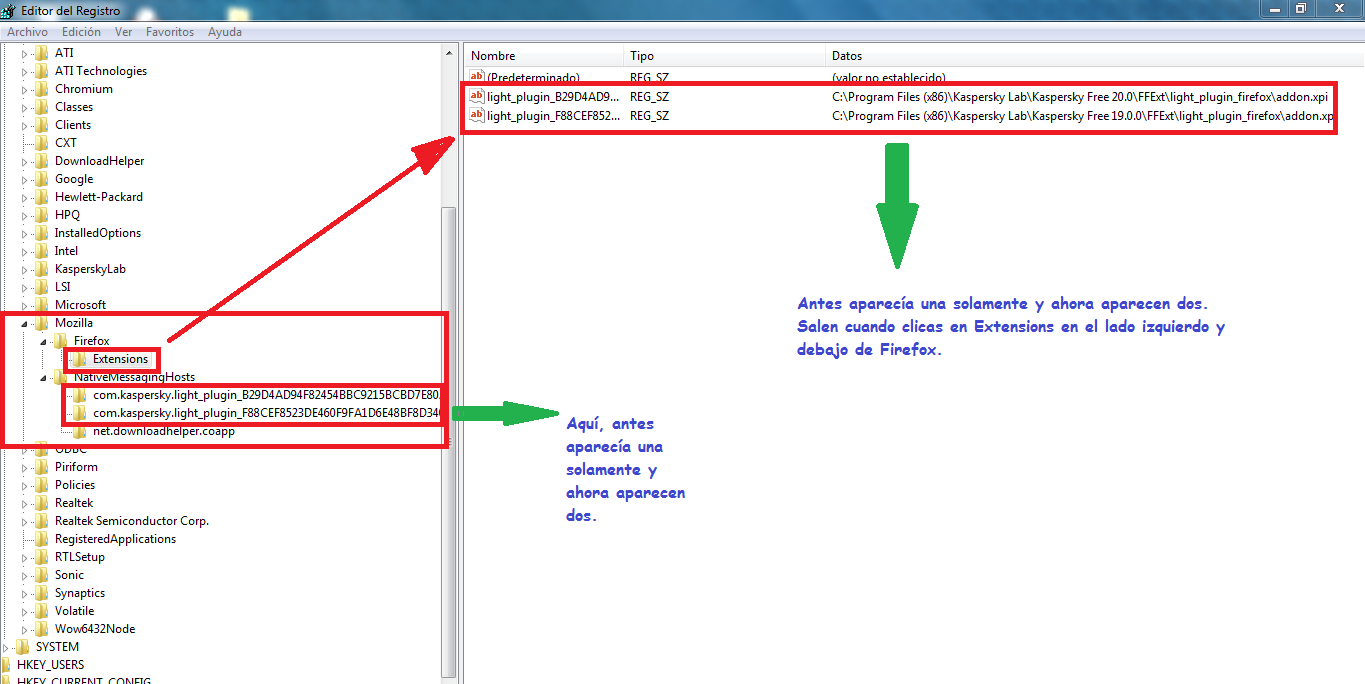The height and width of the screenshot is (684, 1365).
Task: Click the Chromium folder icon
Action: pyautogui.click(x=42, y=89)
